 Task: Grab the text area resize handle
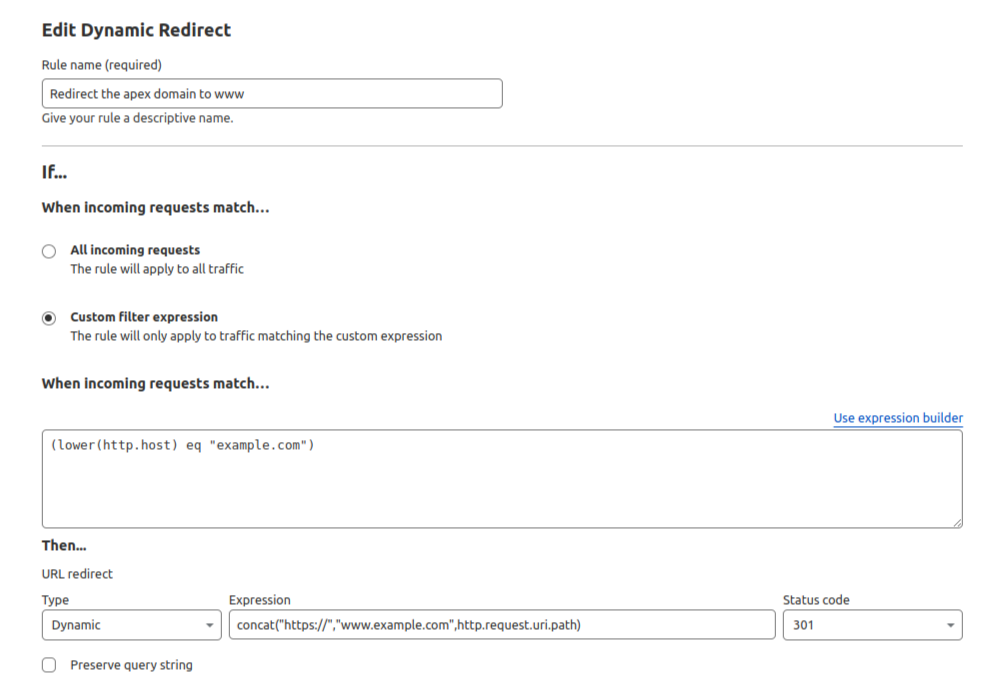click(957, 522)
